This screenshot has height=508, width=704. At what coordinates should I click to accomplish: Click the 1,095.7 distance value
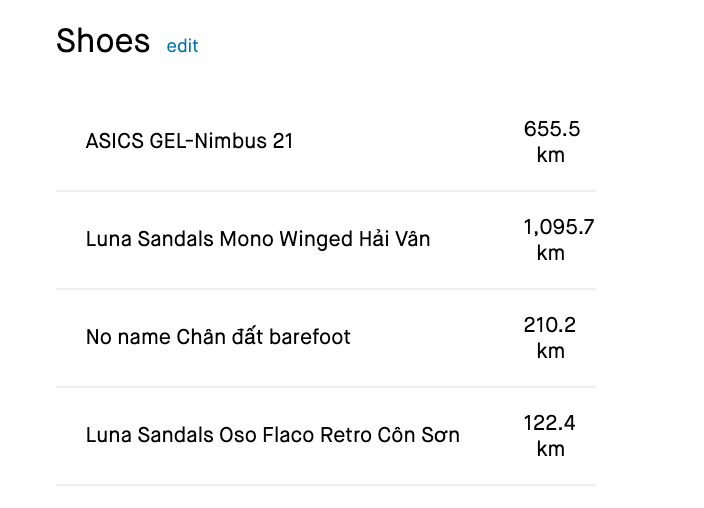(x=558, y=227)
